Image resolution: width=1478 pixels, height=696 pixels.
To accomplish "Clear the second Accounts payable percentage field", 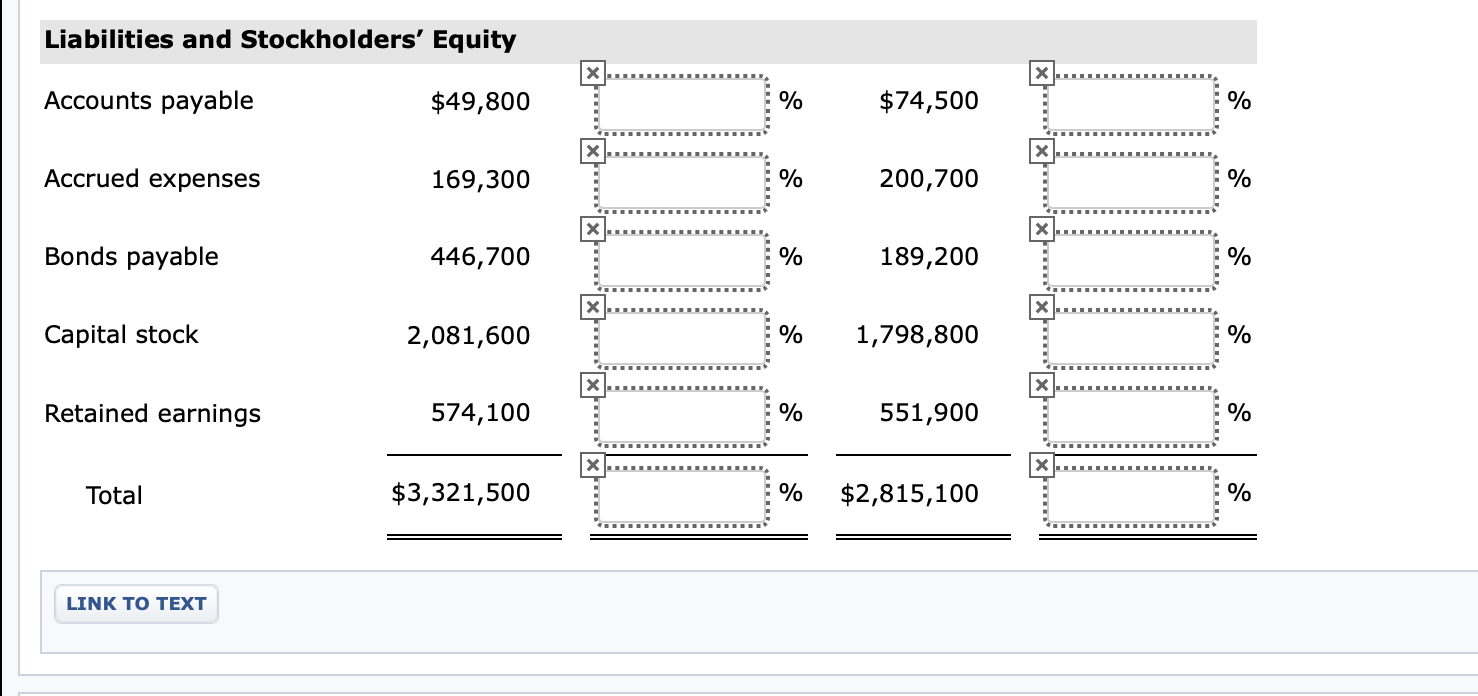I will click(x=1040, y=72).
